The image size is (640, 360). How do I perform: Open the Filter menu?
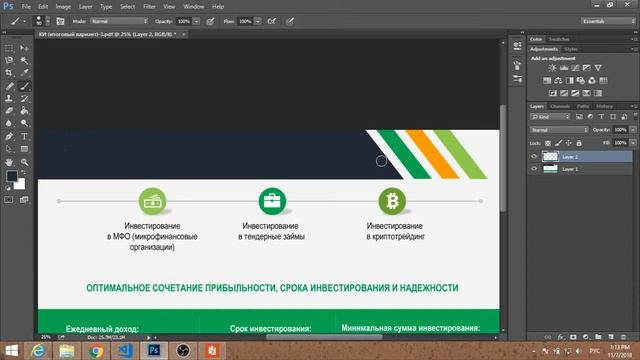tap(149, 7)
